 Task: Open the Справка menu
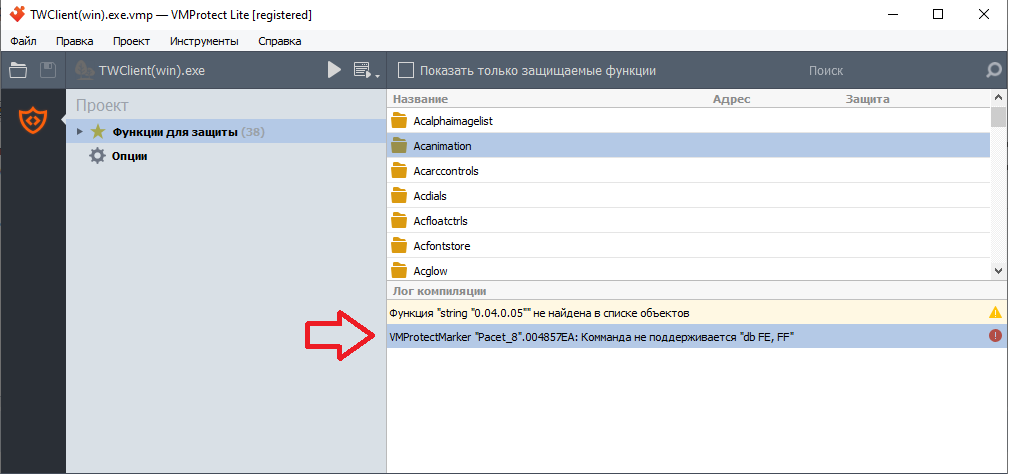point(280,41)
